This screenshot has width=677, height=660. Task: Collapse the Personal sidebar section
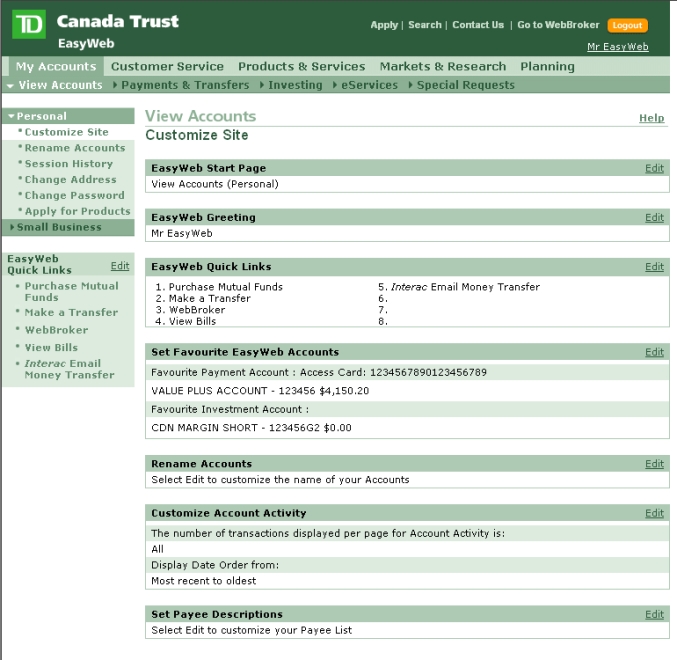click(69, 116)
